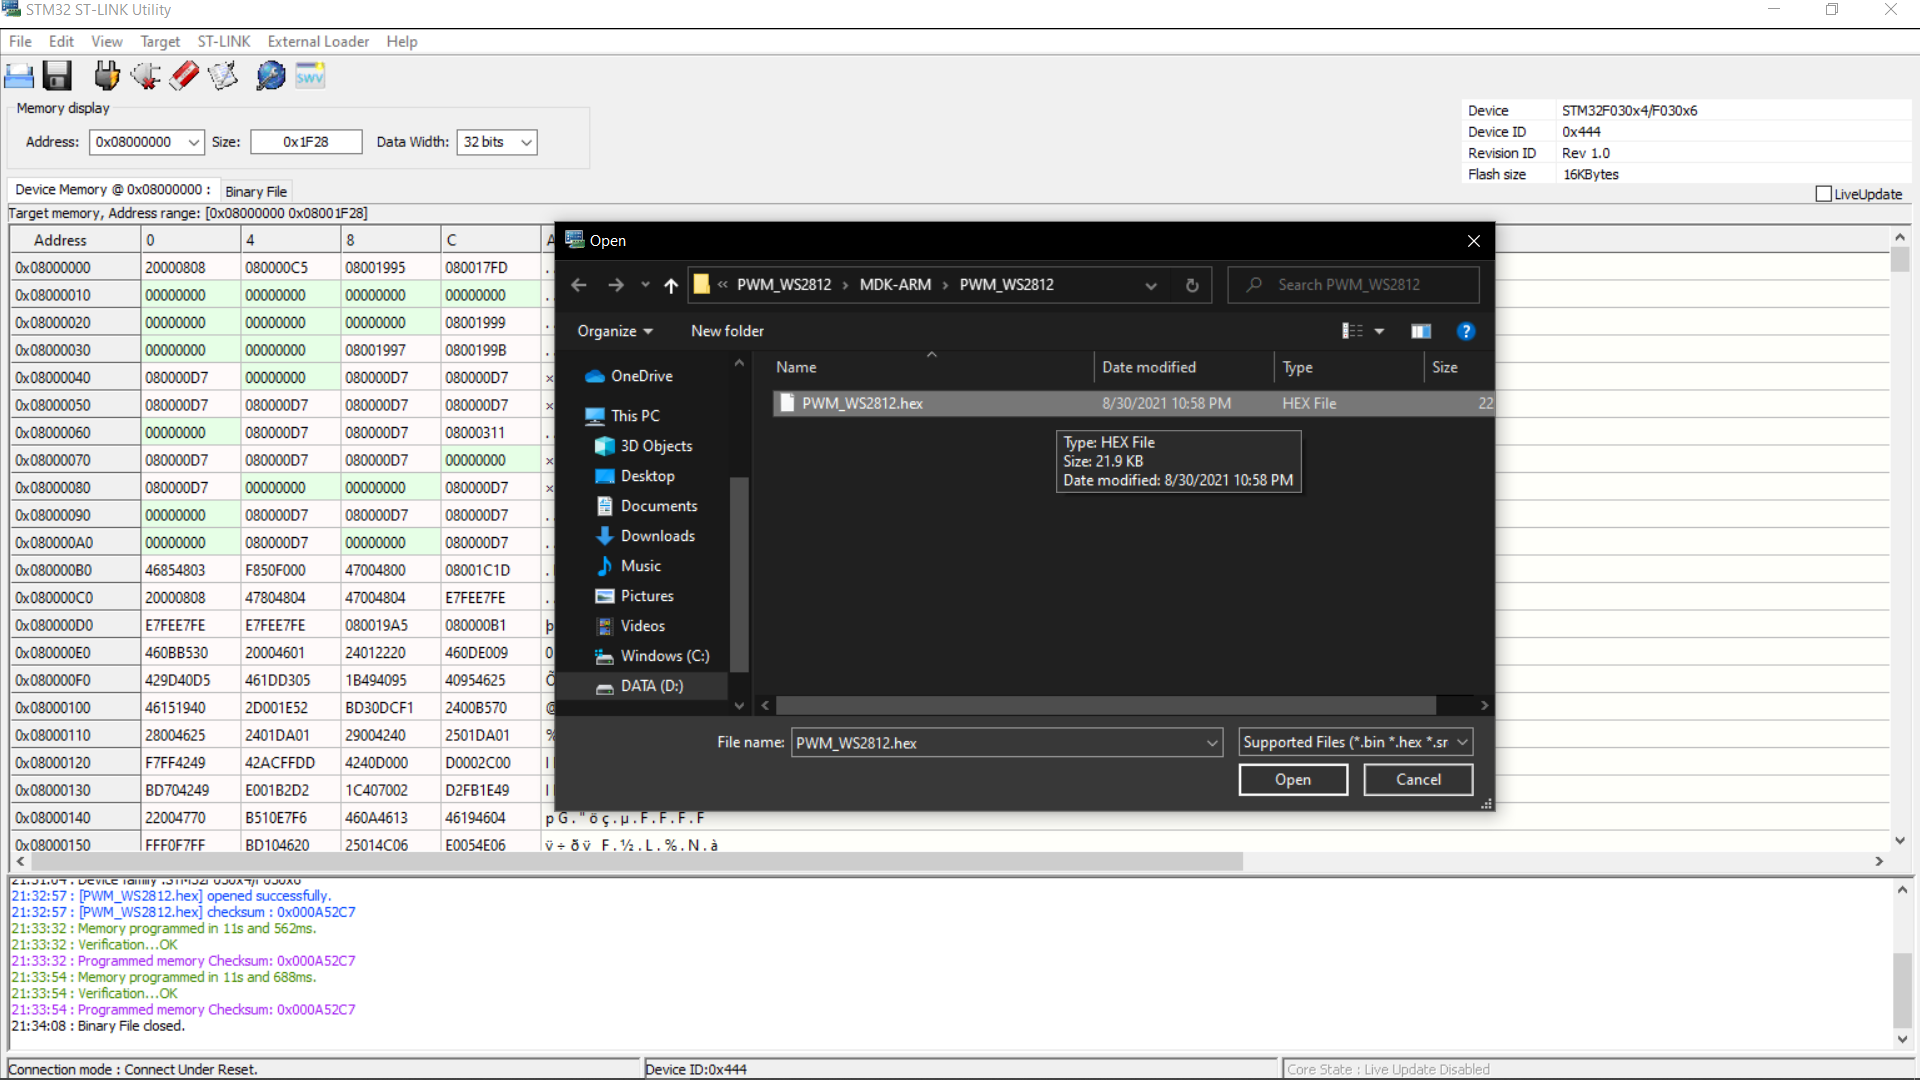
Task: Open the File menu
Action: pyautogui.click(x=20, y=42)
